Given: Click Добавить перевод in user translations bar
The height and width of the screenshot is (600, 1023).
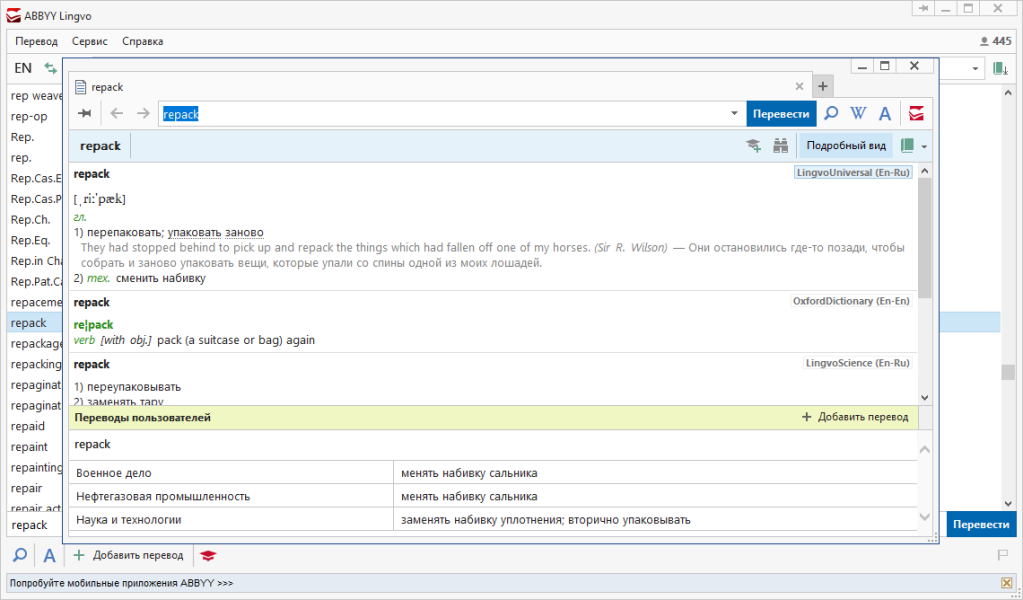Looking at the screenshot, I should [x=855, y=417].
